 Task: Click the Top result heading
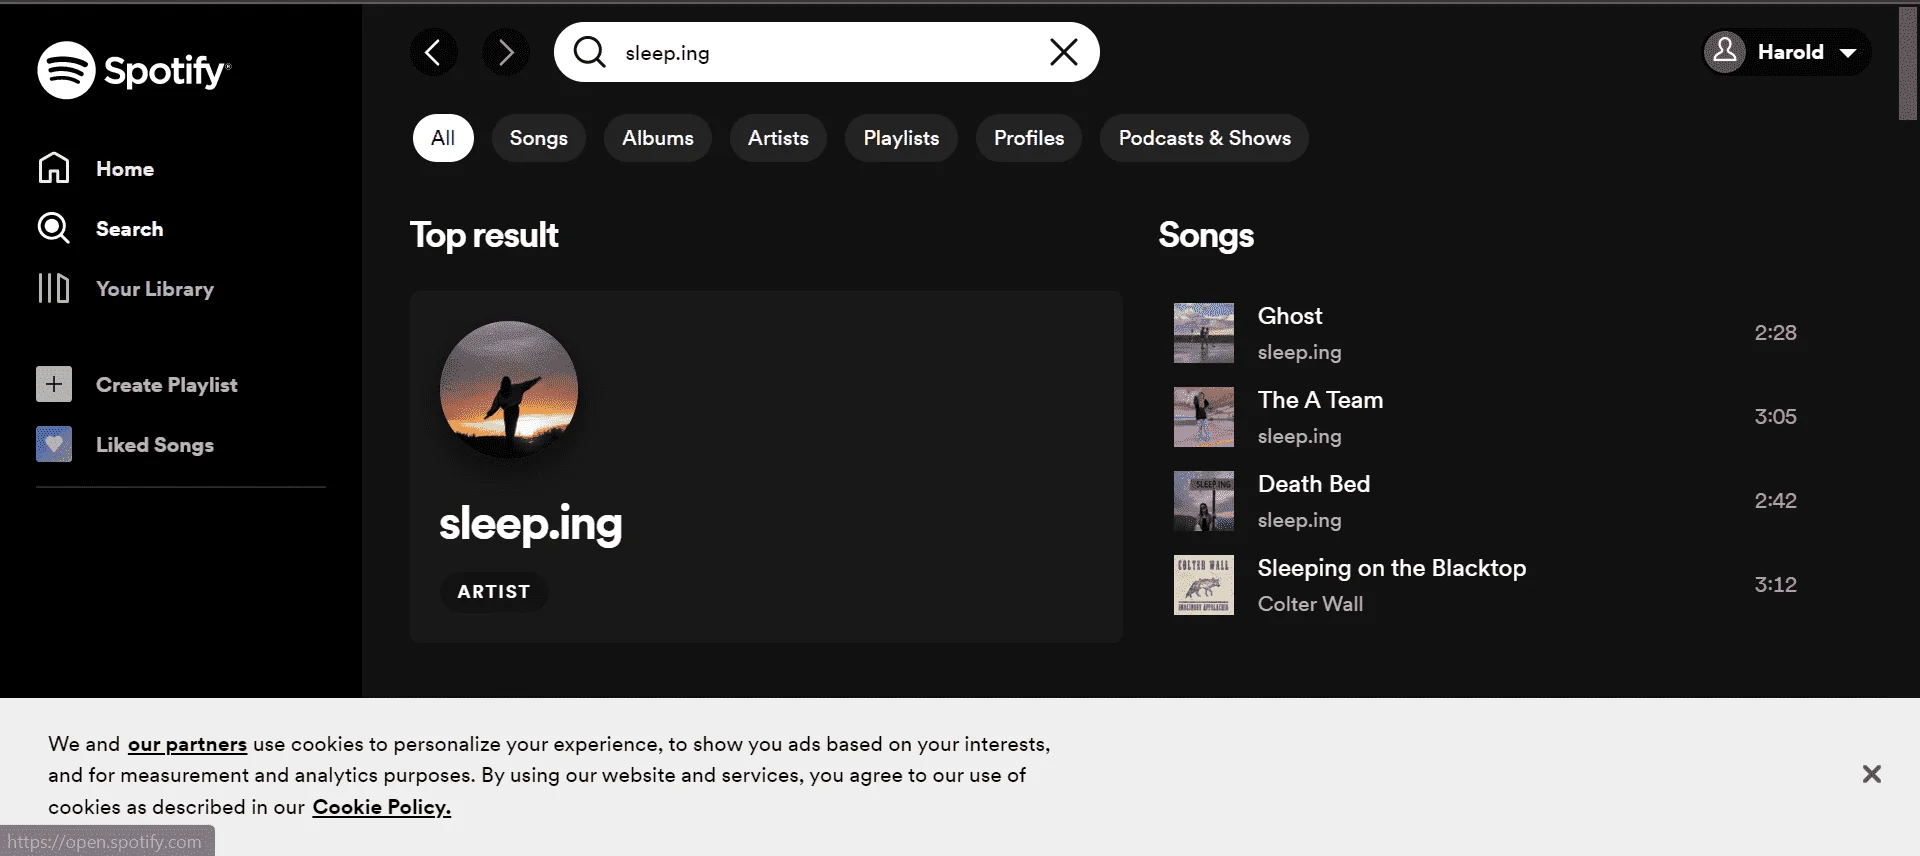[x=484, y=236]
